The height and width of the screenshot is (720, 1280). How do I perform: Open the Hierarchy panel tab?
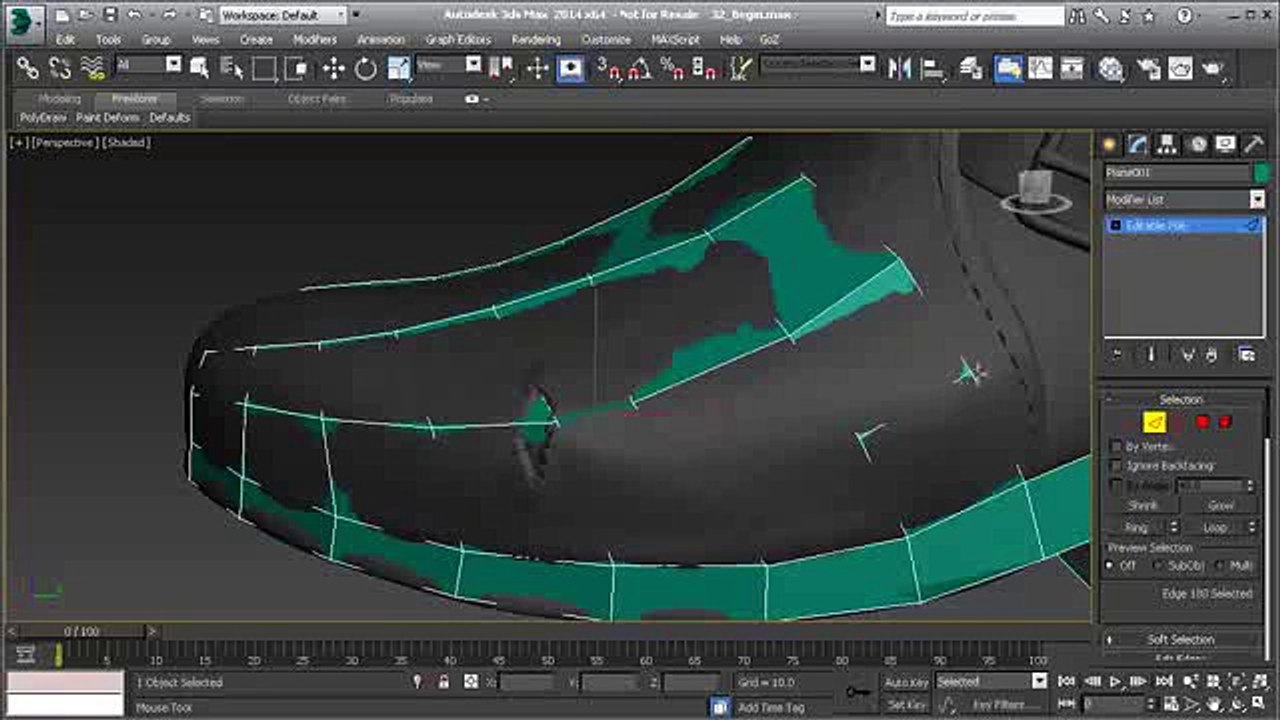1167,144
